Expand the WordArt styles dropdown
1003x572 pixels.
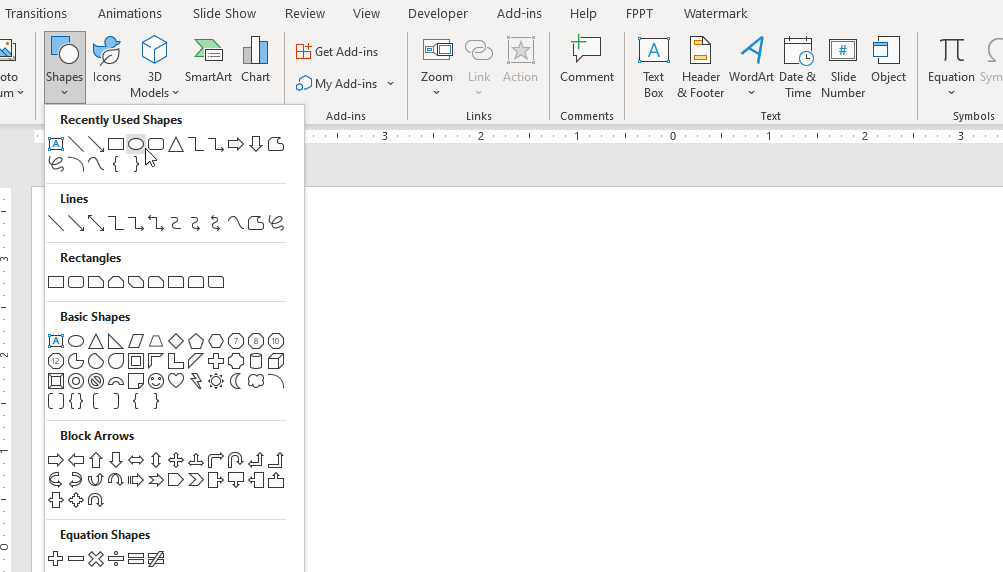[x=751, y=93]
